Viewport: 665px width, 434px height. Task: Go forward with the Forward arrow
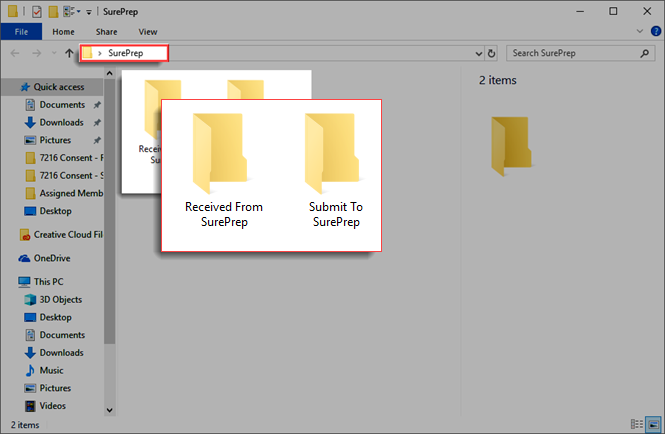[x=37, y=53]
